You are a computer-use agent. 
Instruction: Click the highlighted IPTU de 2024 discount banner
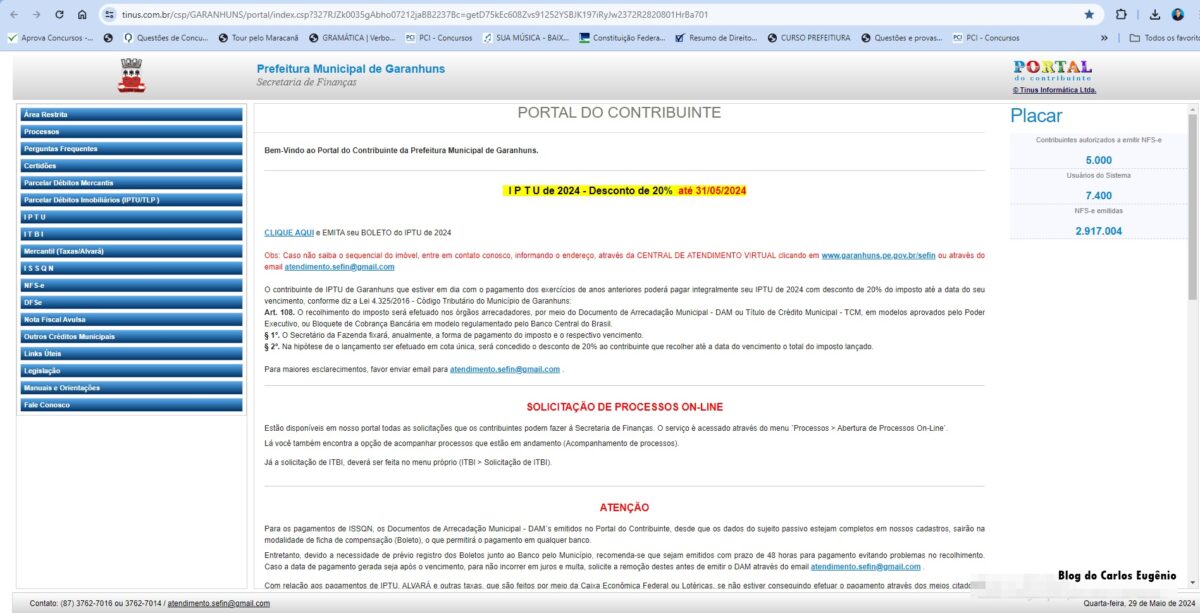[x=625, y=190]
